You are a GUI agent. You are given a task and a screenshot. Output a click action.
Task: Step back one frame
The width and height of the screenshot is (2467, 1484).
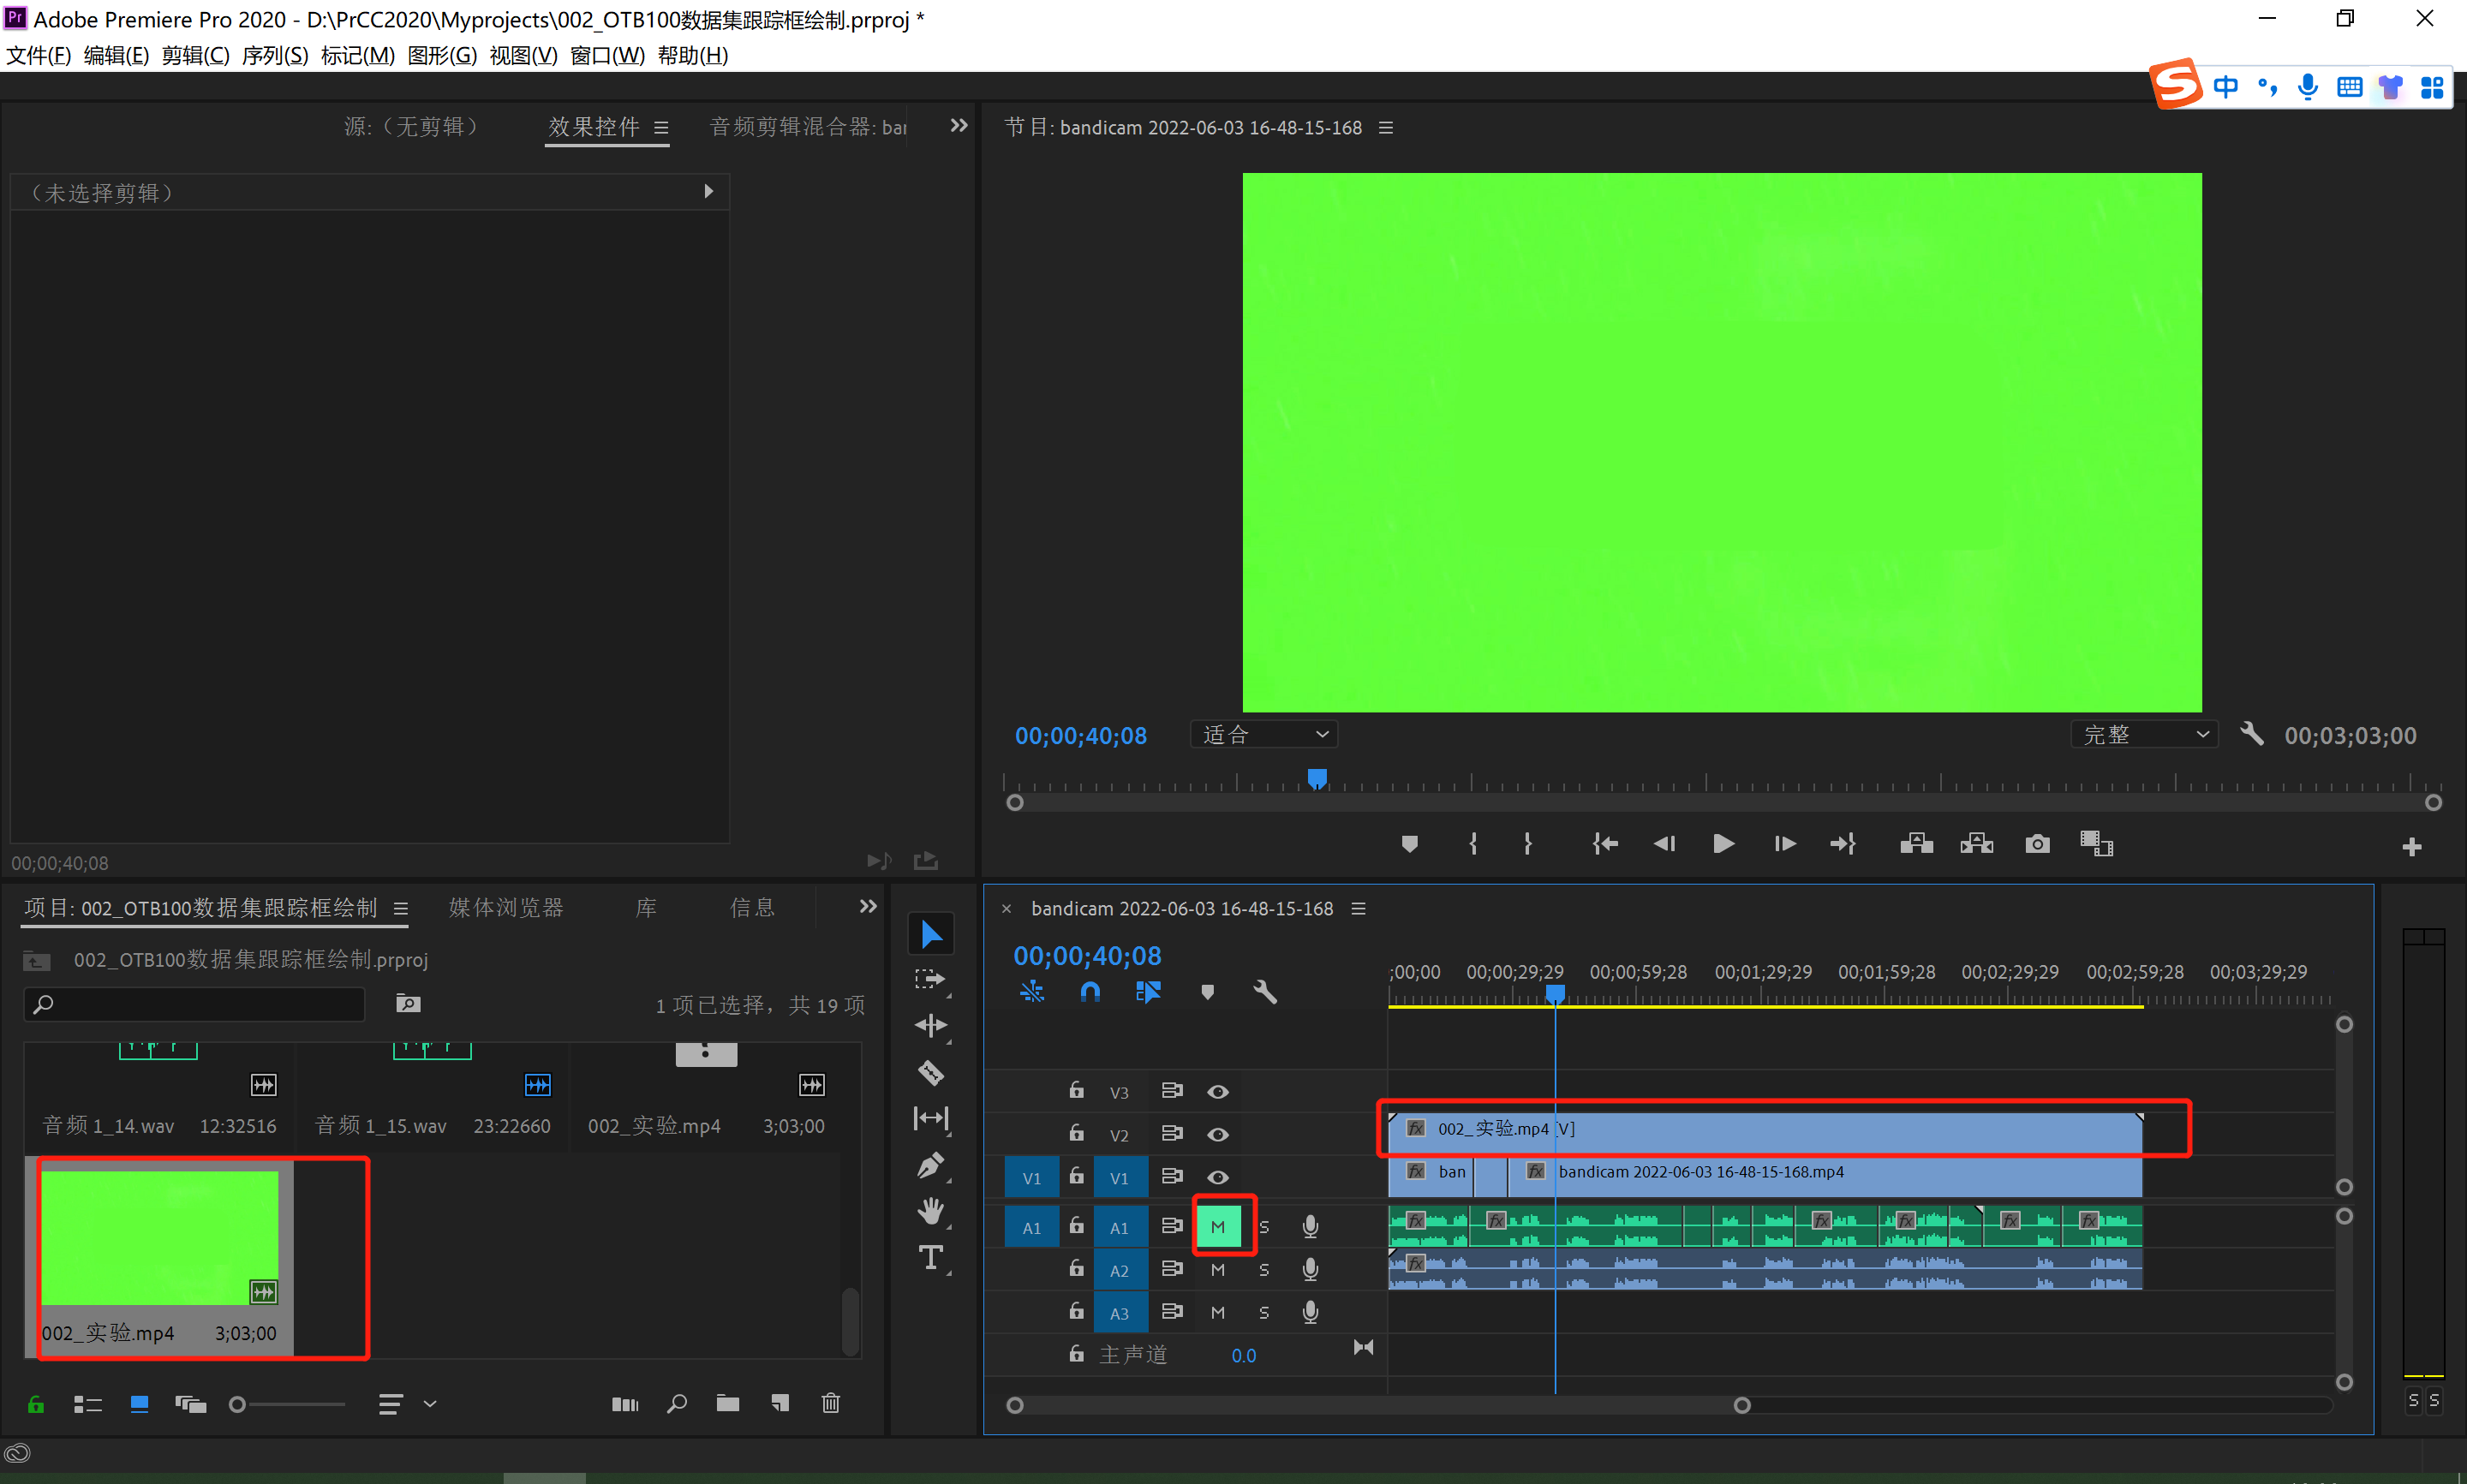tap(1664, 844)
